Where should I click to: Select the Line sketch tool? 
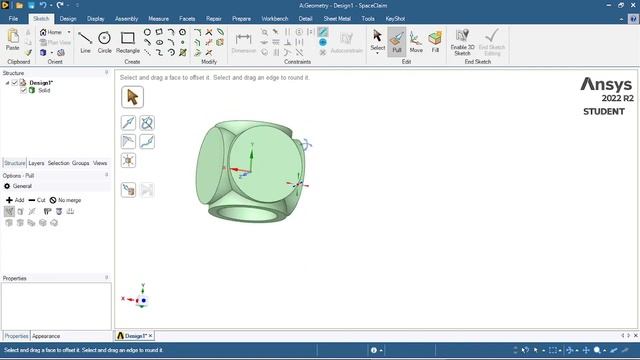point(85,42)
